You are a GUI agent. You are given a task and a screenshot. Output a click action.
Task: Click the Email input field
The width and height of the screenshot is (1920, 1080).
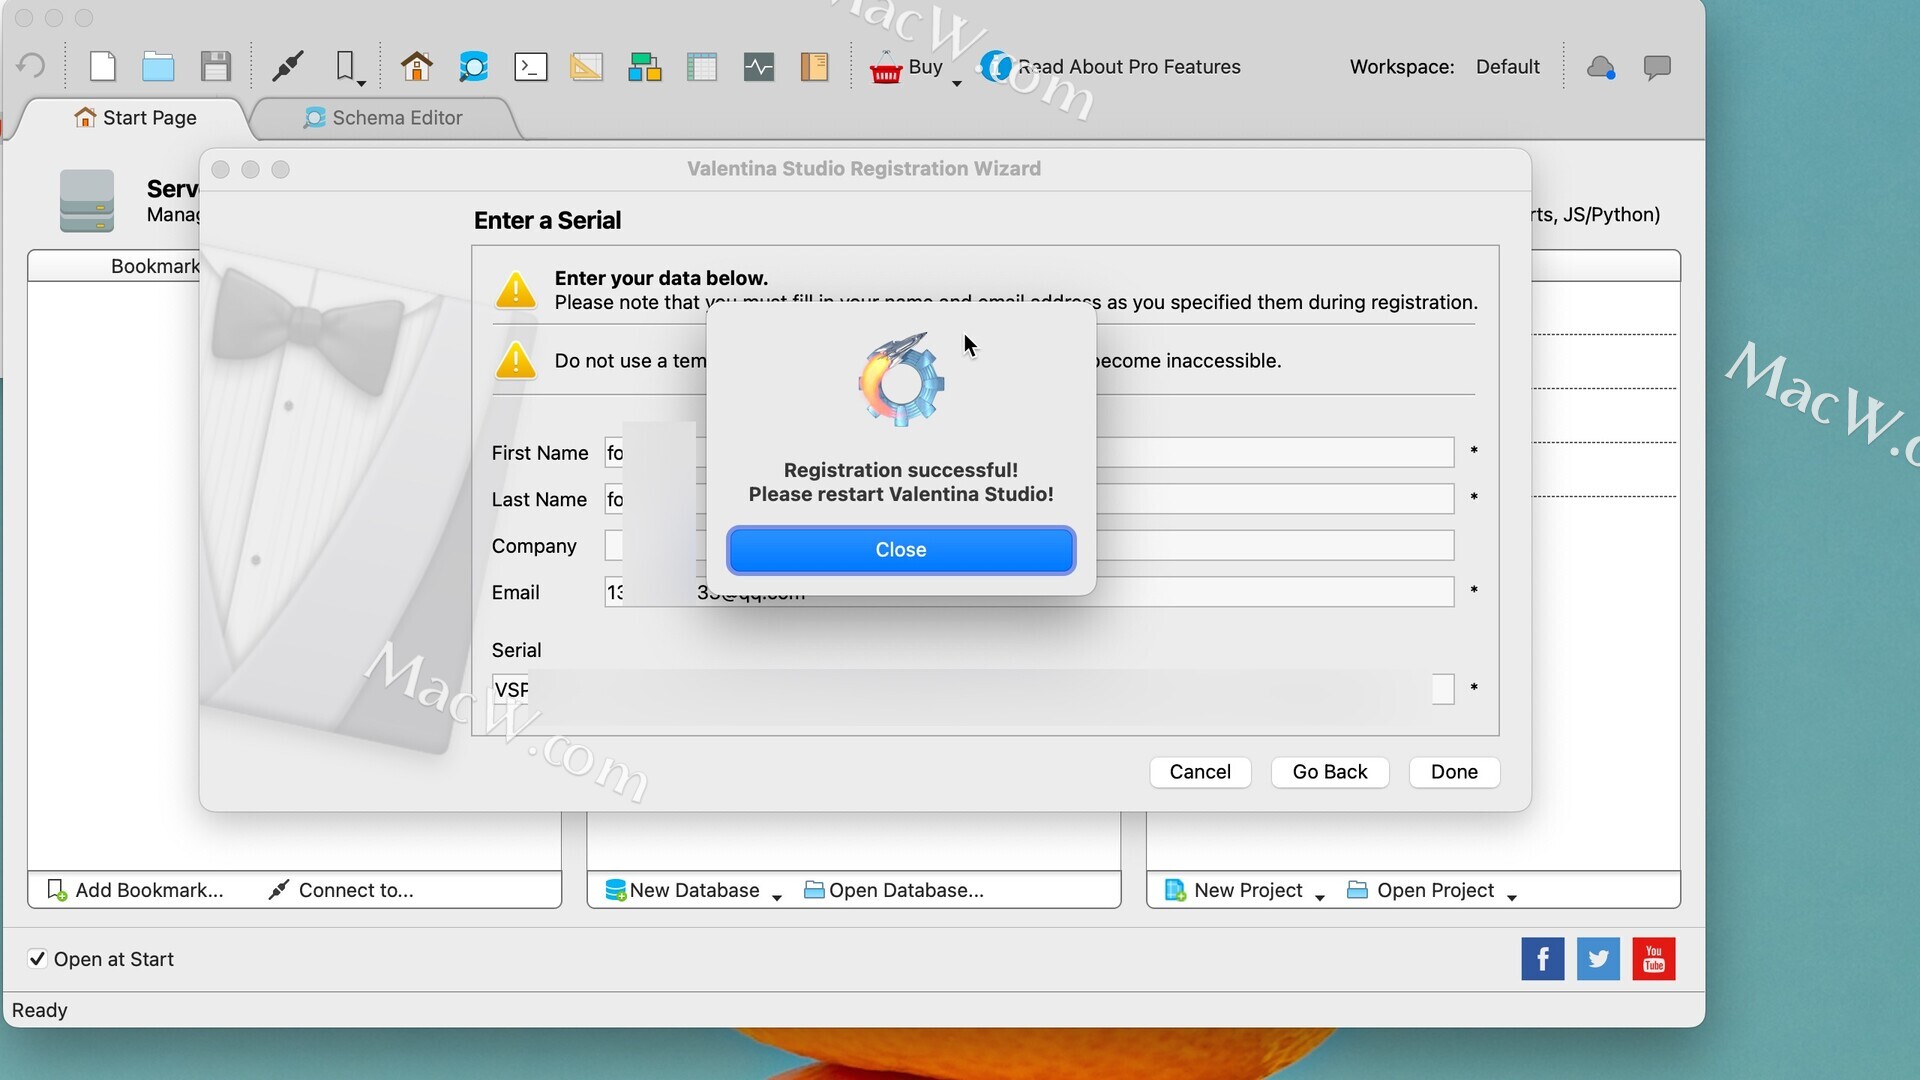click(x=1029, y=592)
